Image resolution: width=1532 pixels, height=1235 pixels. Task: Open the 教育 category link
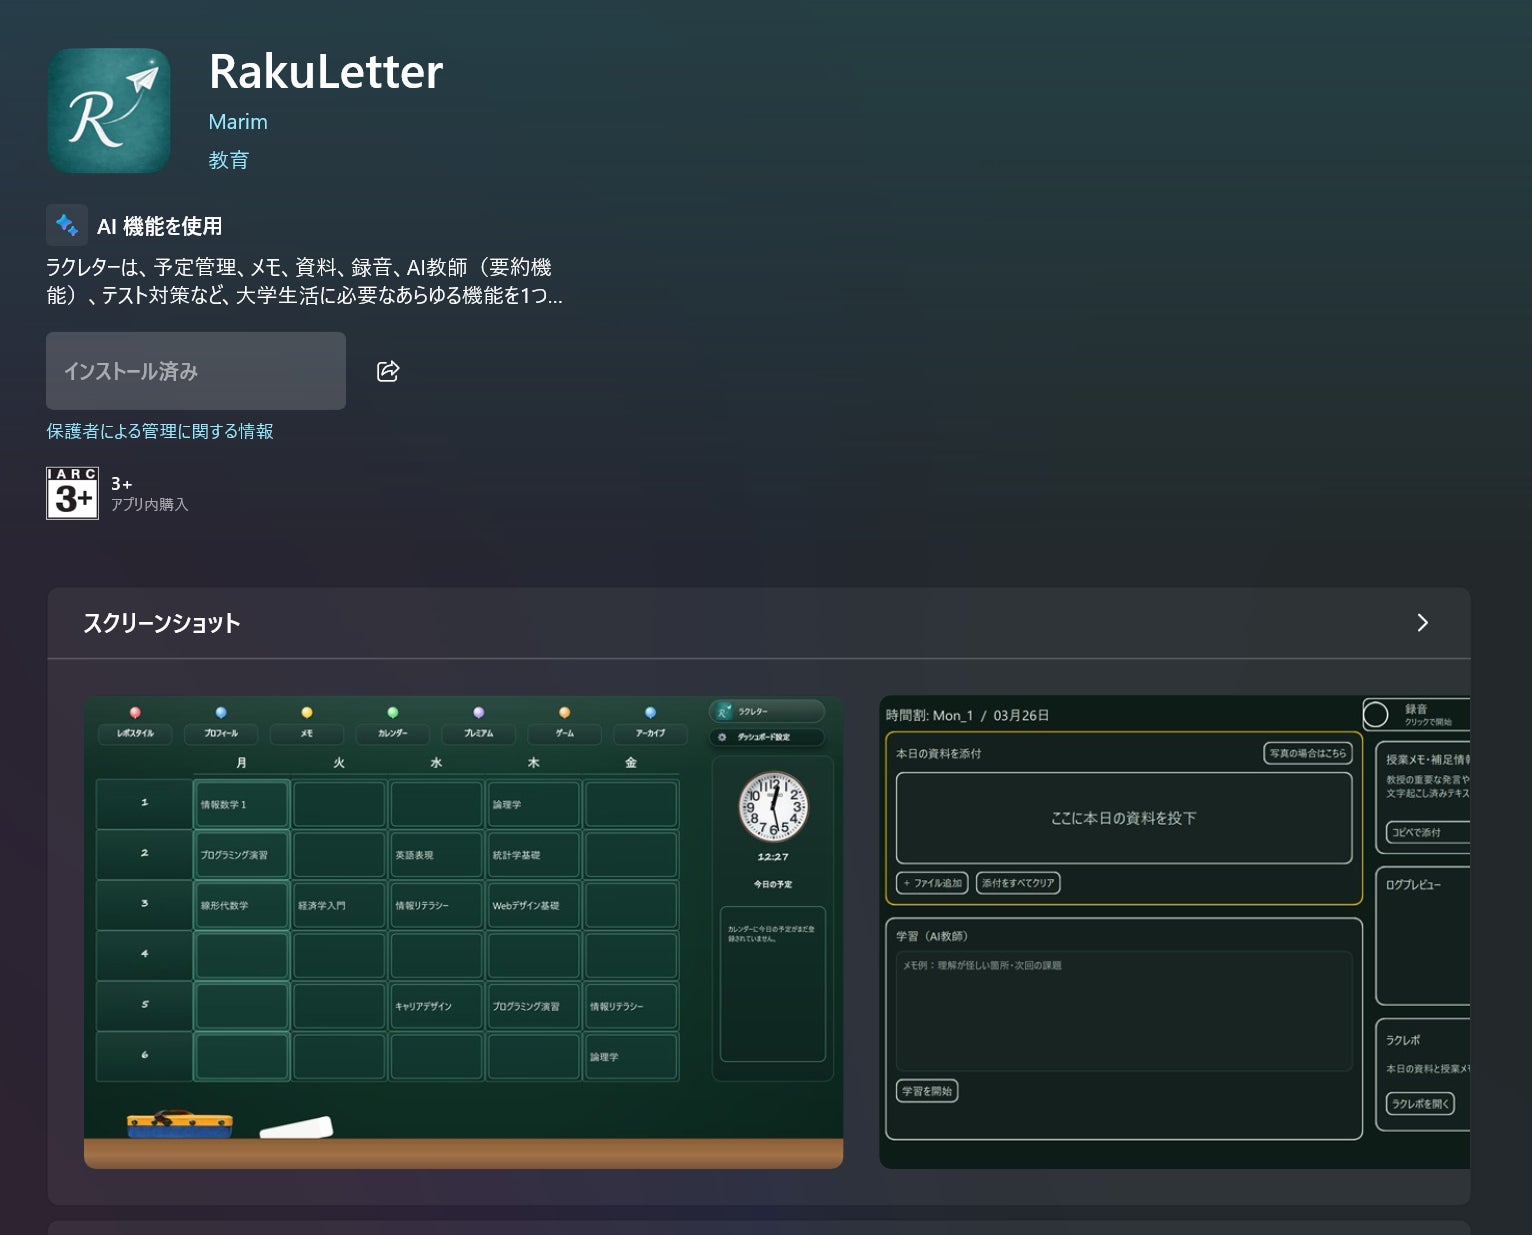228,160
